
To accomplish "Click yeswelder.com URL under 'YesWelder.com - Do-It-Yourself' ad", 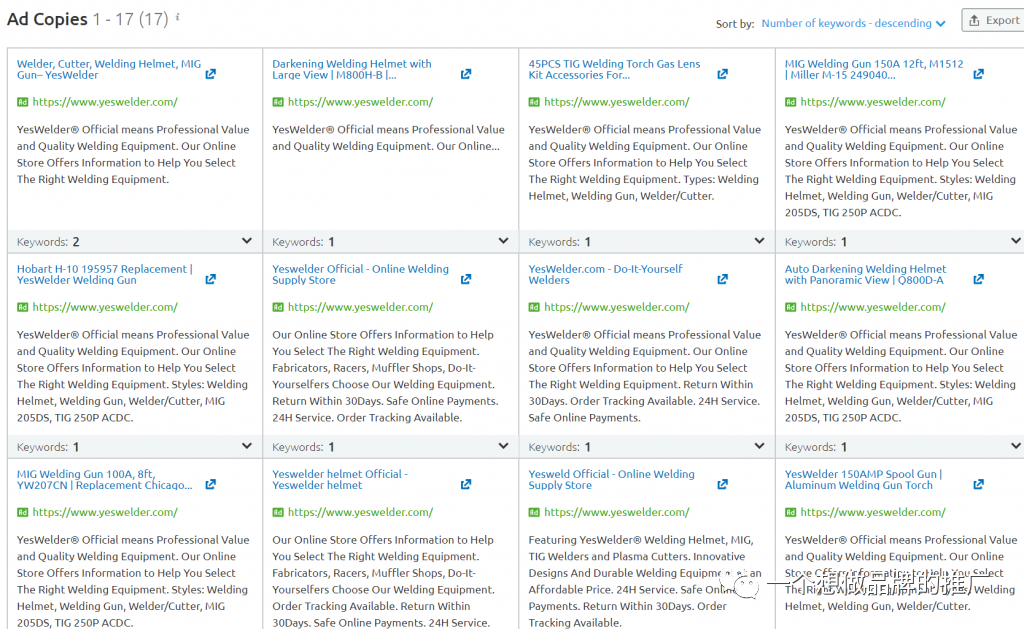I will click(x=616, y=307).
